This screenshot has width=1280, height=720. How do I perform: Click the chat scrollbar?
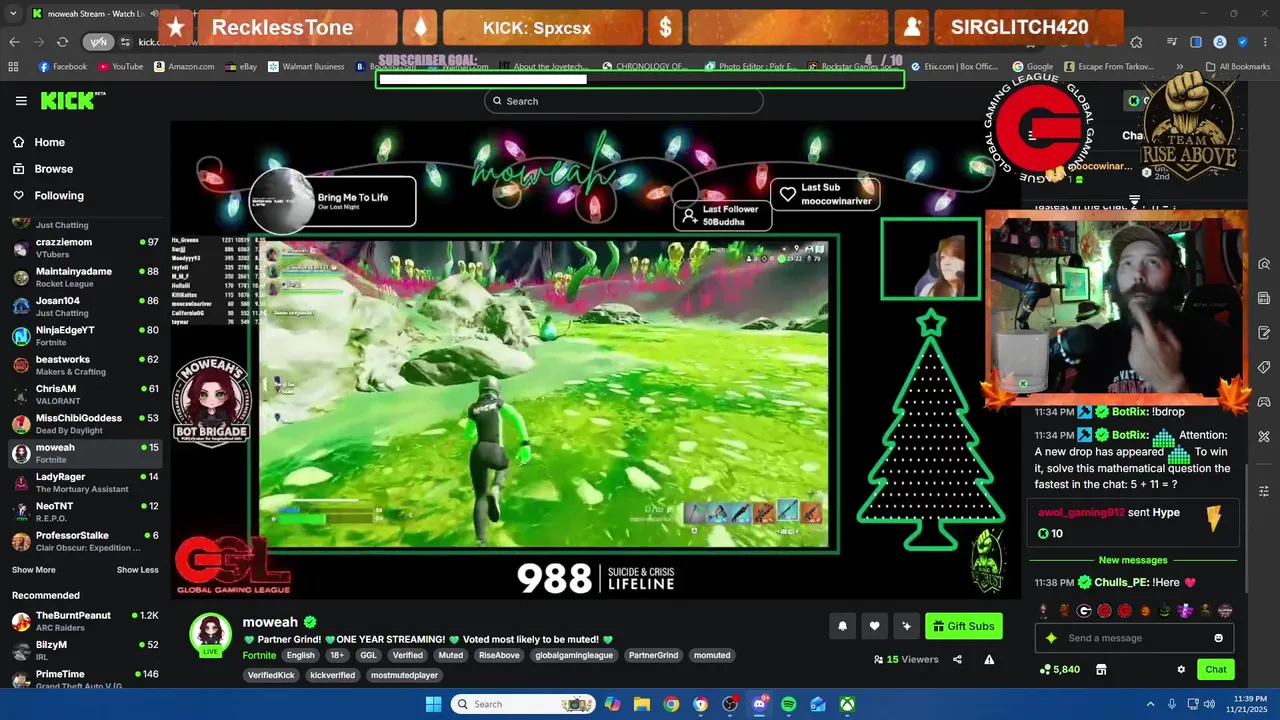pos(1245,530)
